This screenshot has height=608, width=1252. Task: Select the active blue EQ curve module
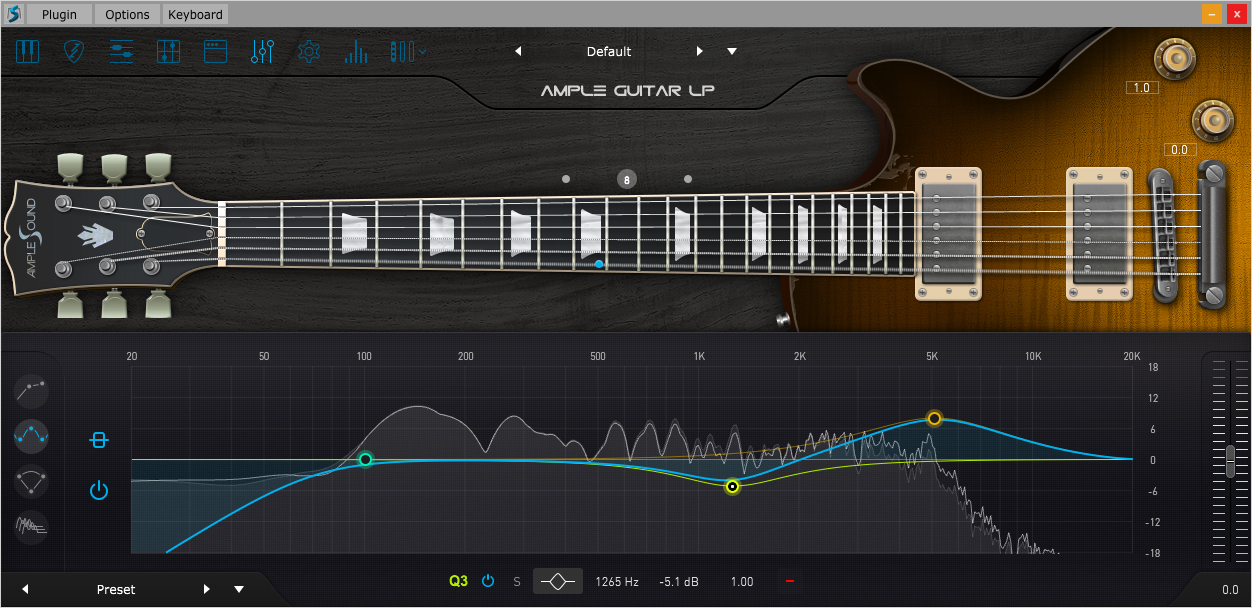click(x=31, y=434)
